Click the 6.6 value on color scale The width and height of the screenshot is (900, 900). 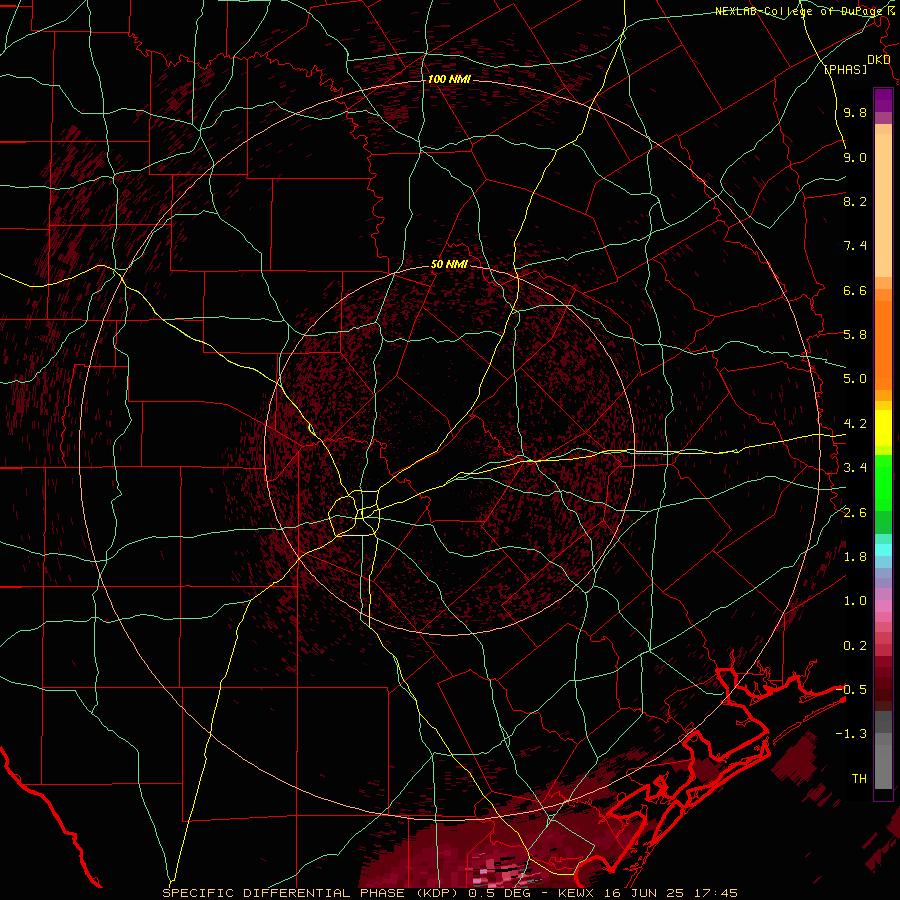pyautogui.click(x=855, y=290)
